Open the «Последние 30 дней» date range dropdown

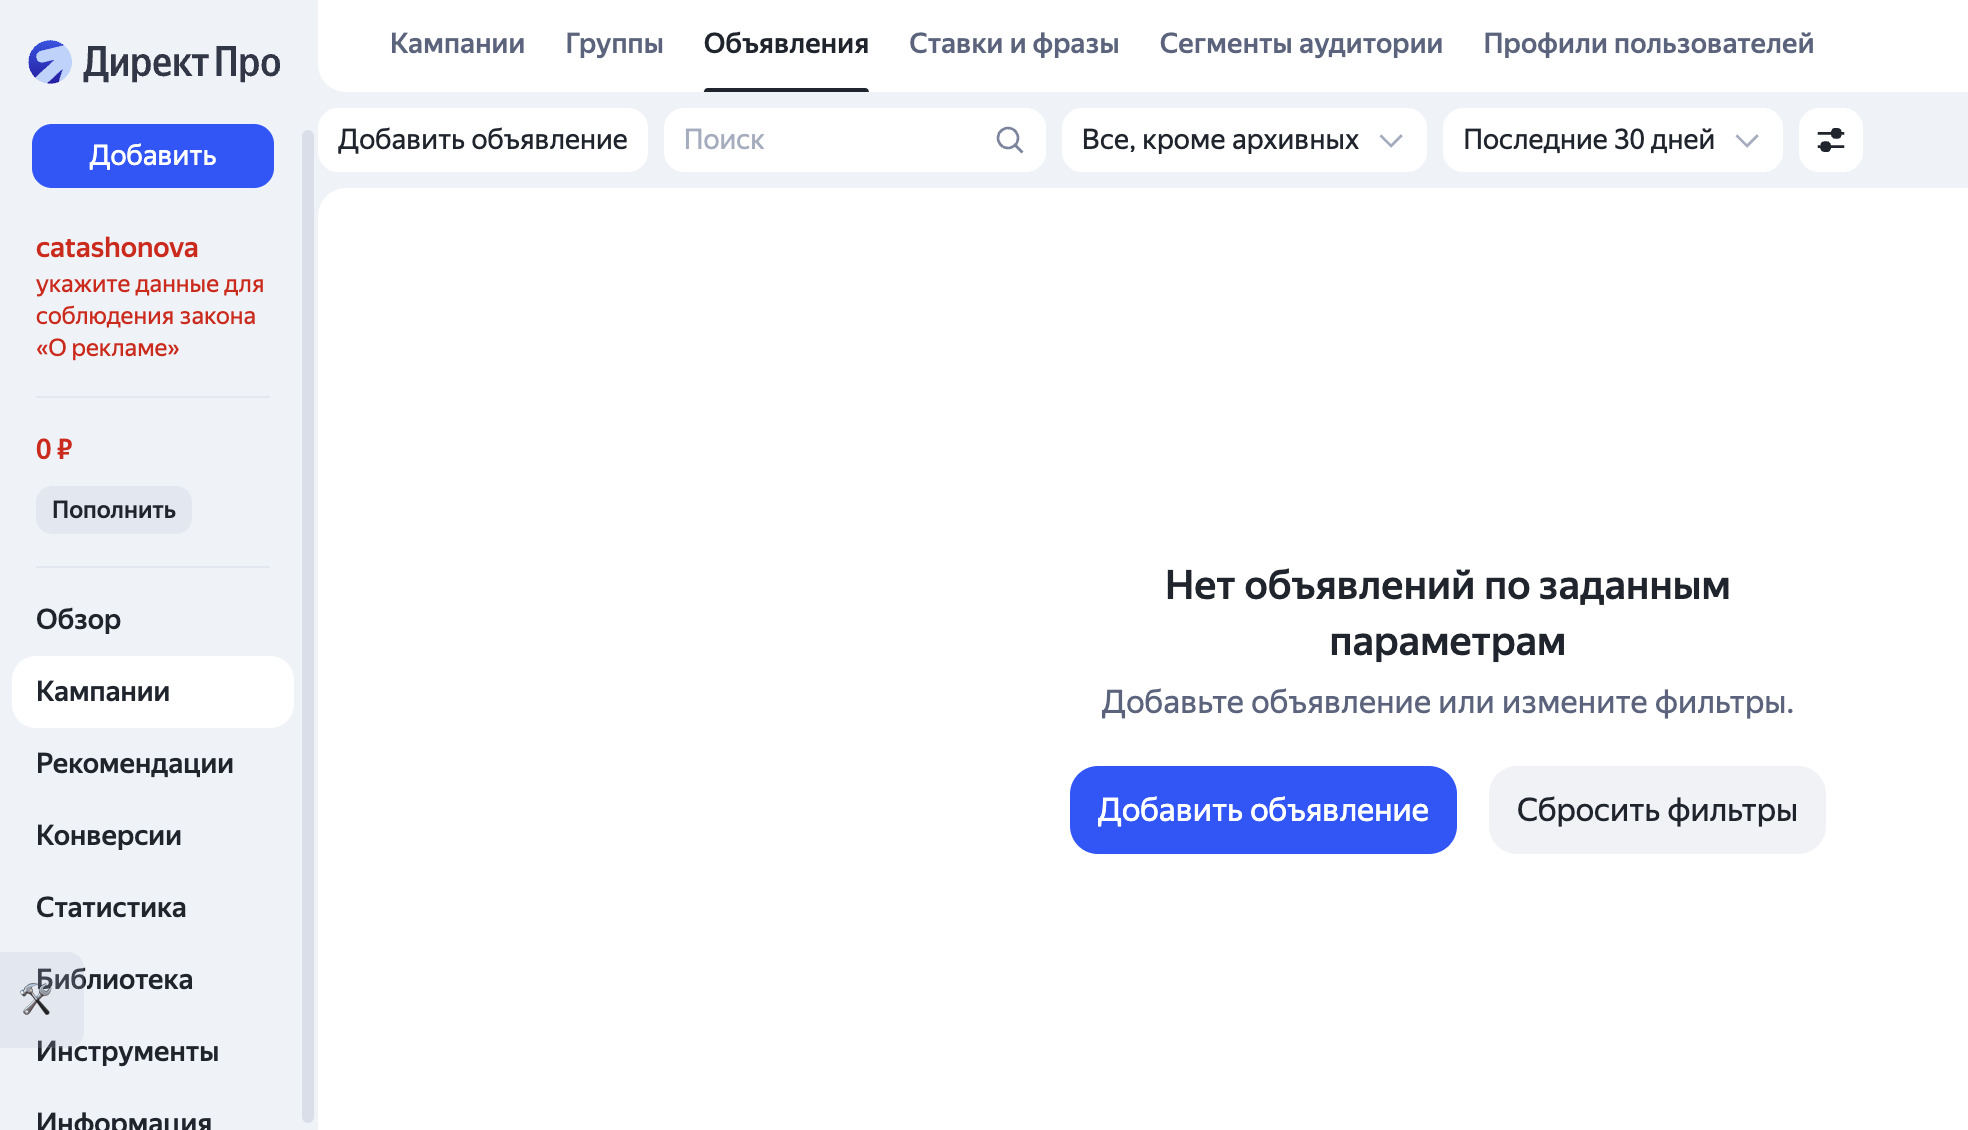tap(1610, 140)
